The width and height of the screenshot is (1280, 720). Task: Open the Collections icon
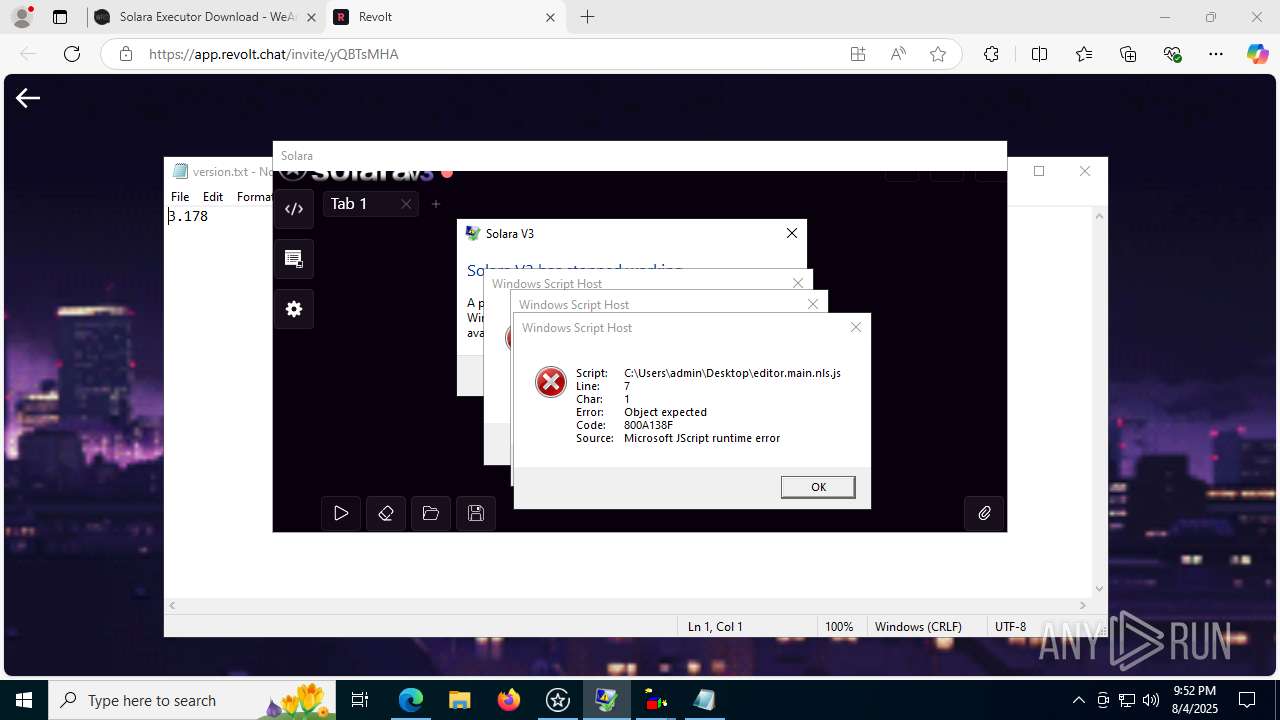(1128, 54)
